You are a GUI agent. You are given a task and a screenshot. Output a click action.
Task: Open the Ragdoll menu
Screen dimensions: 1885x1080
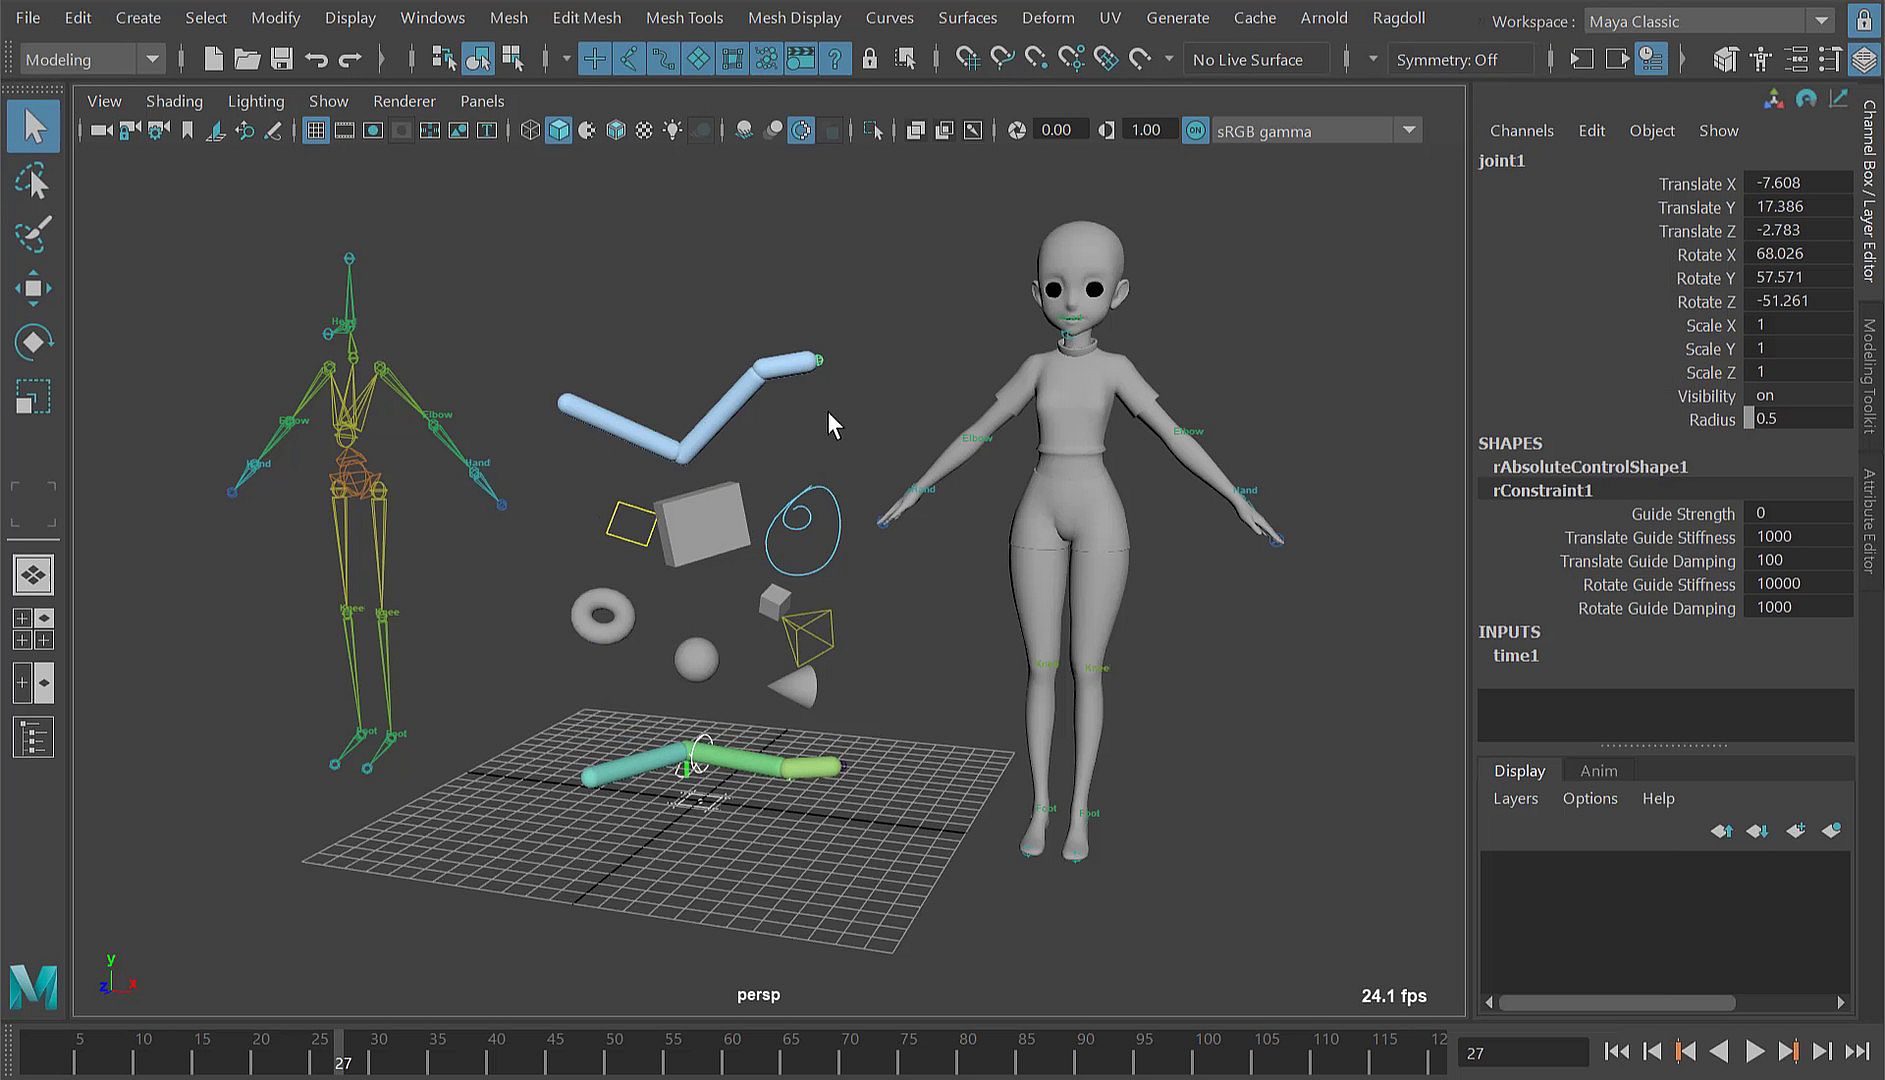point(1398,18)
